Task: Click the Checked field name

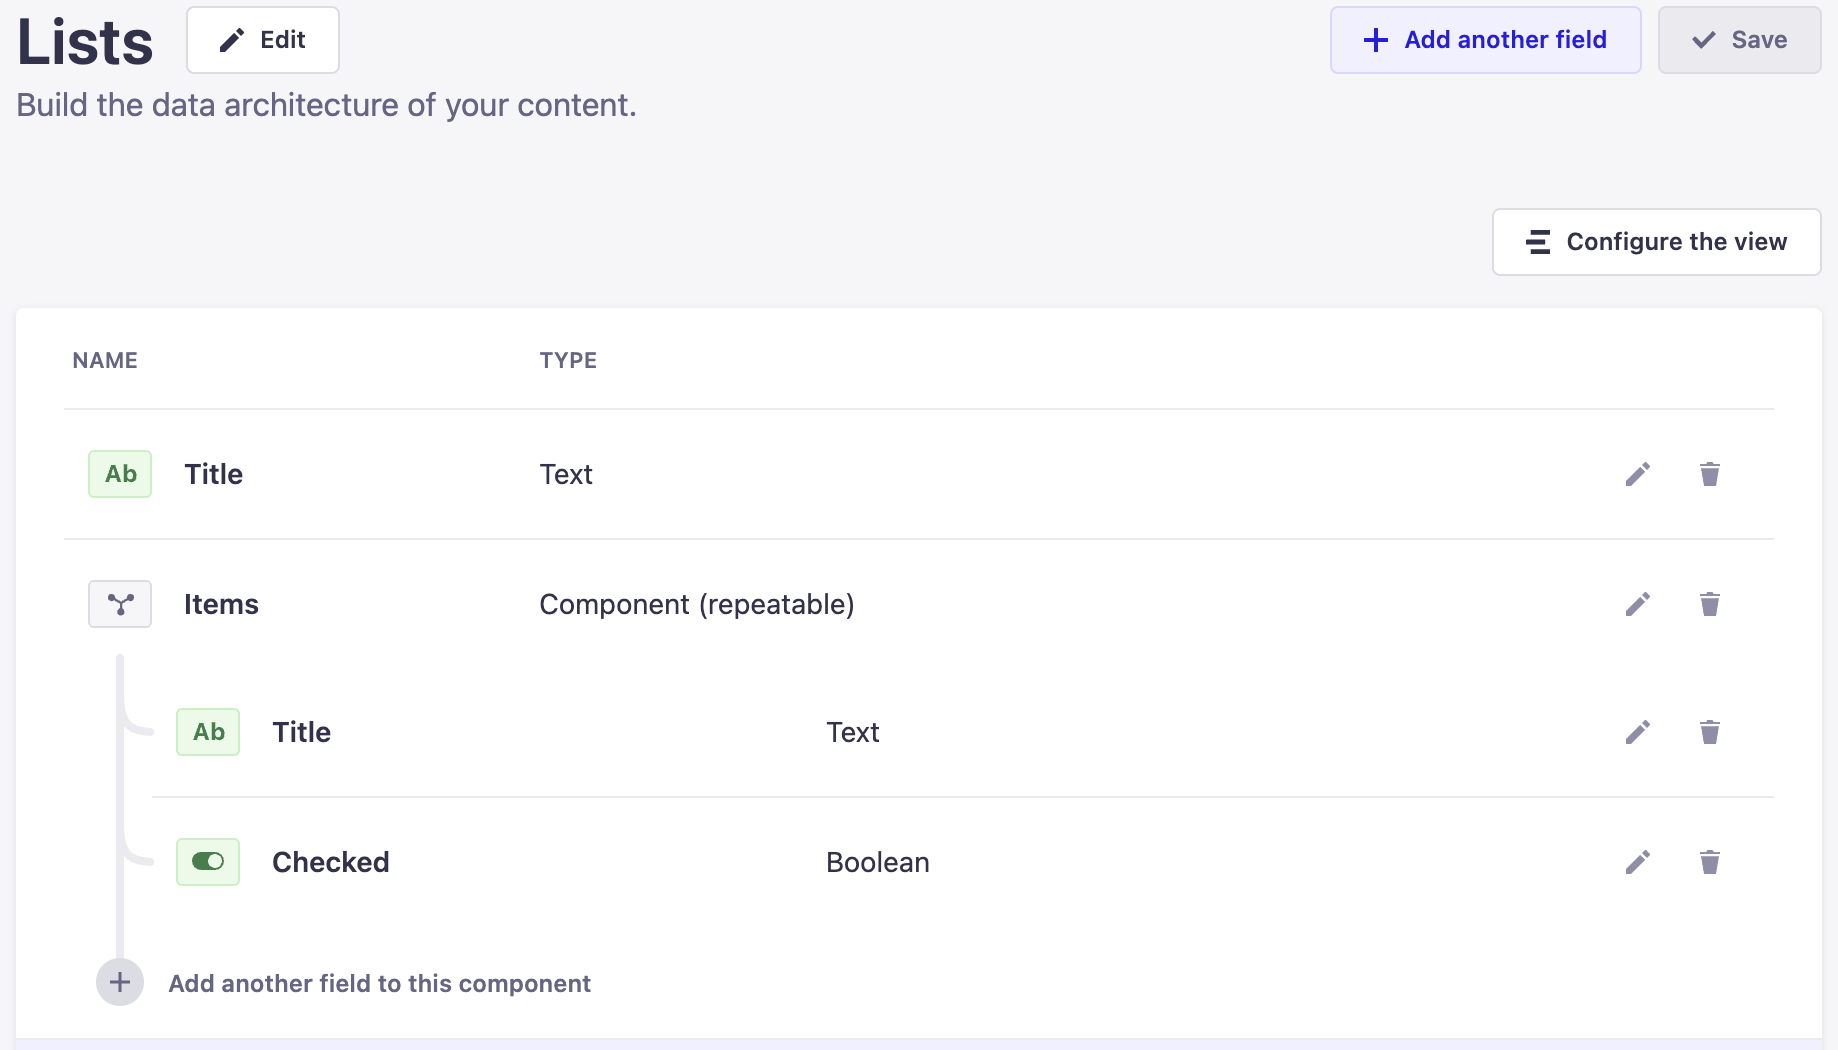Action: coord(330,862)
